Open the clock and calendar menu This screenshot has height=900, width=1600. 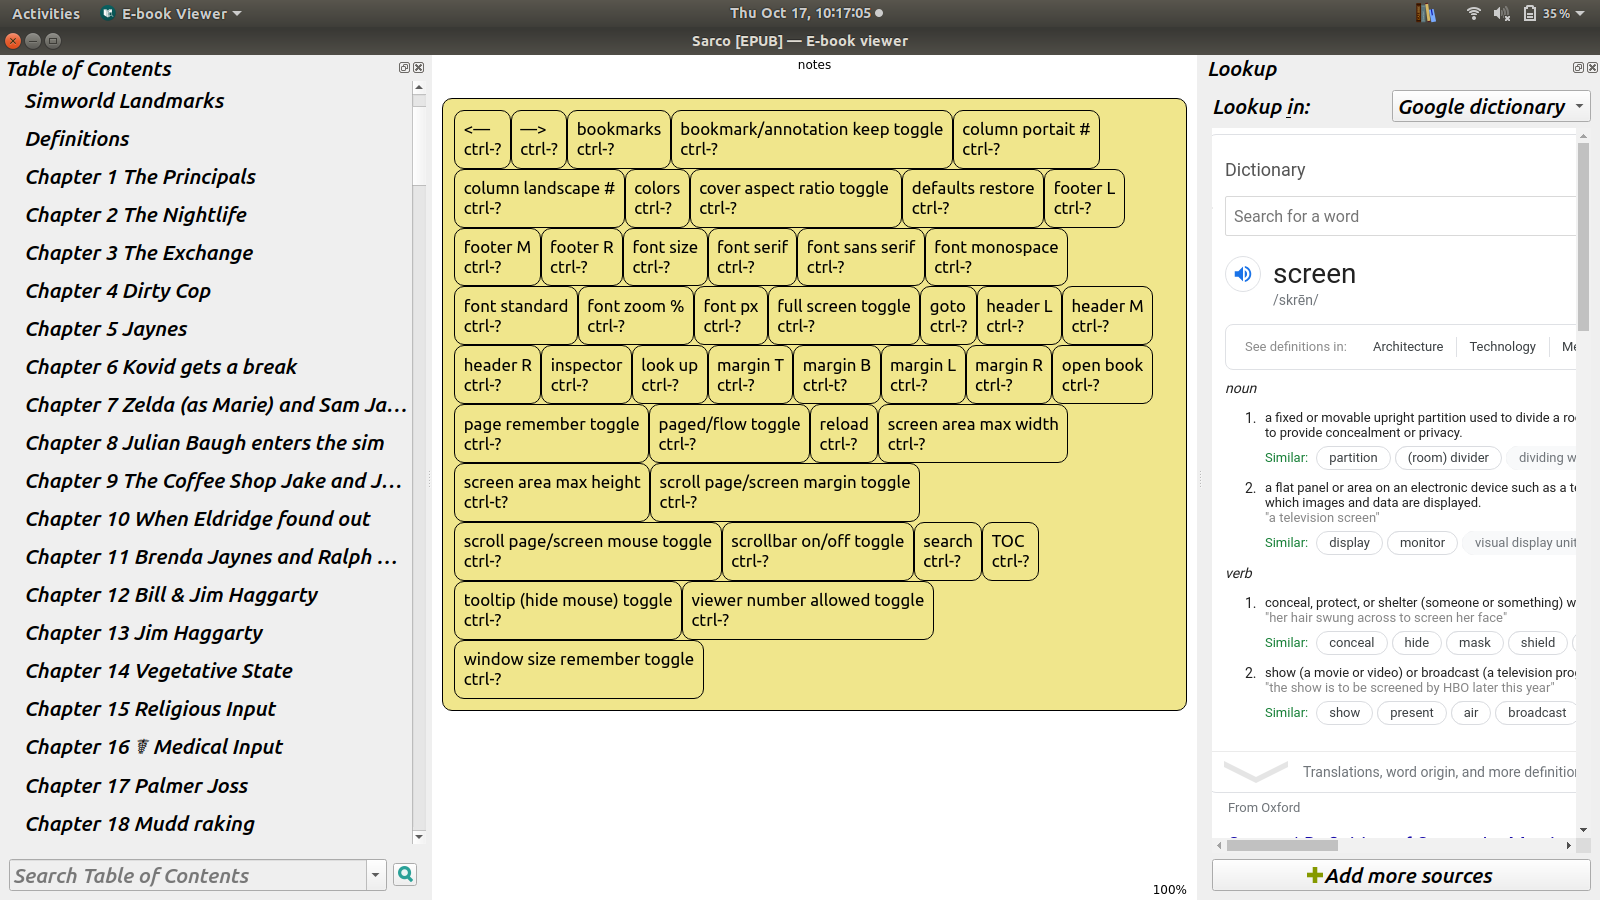coord(806,13)
